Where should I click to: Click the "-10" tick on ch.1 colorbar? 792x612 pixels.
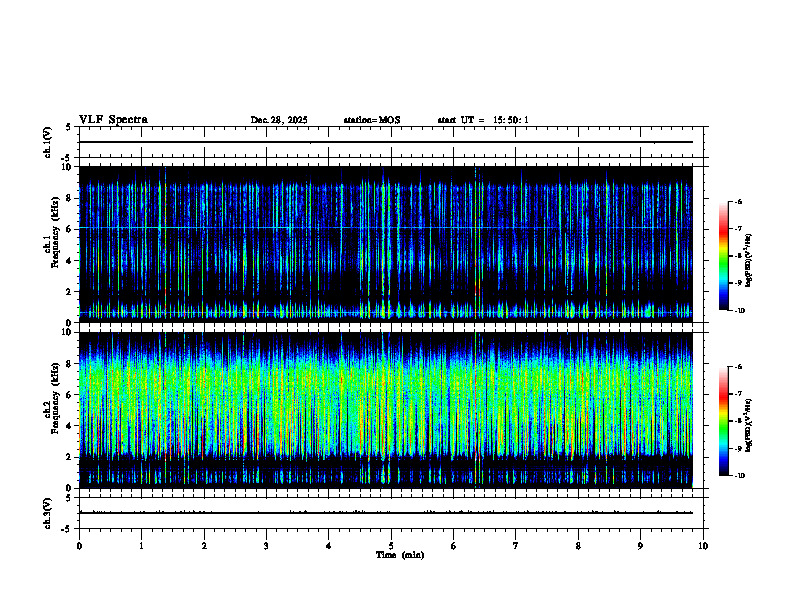pos(740,311)
